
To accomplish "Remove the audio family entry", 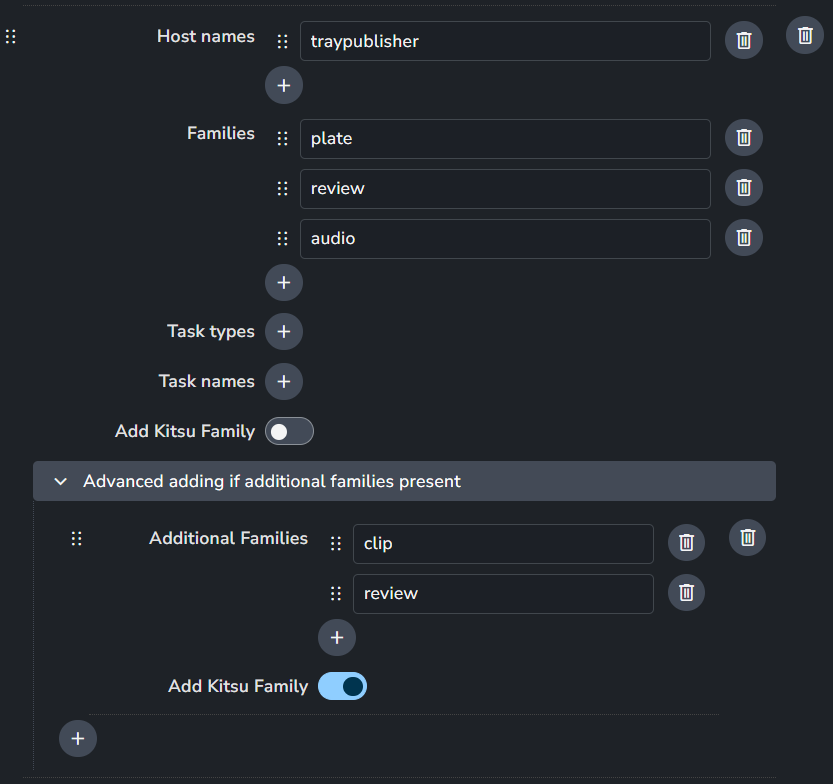I will coord(743,238).
